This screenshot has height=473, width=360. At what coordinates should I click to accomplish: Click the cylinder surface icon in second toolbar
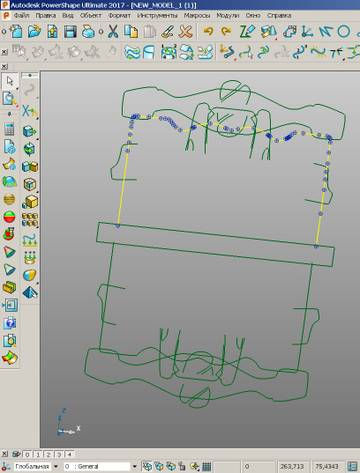(x=149, y=53)
